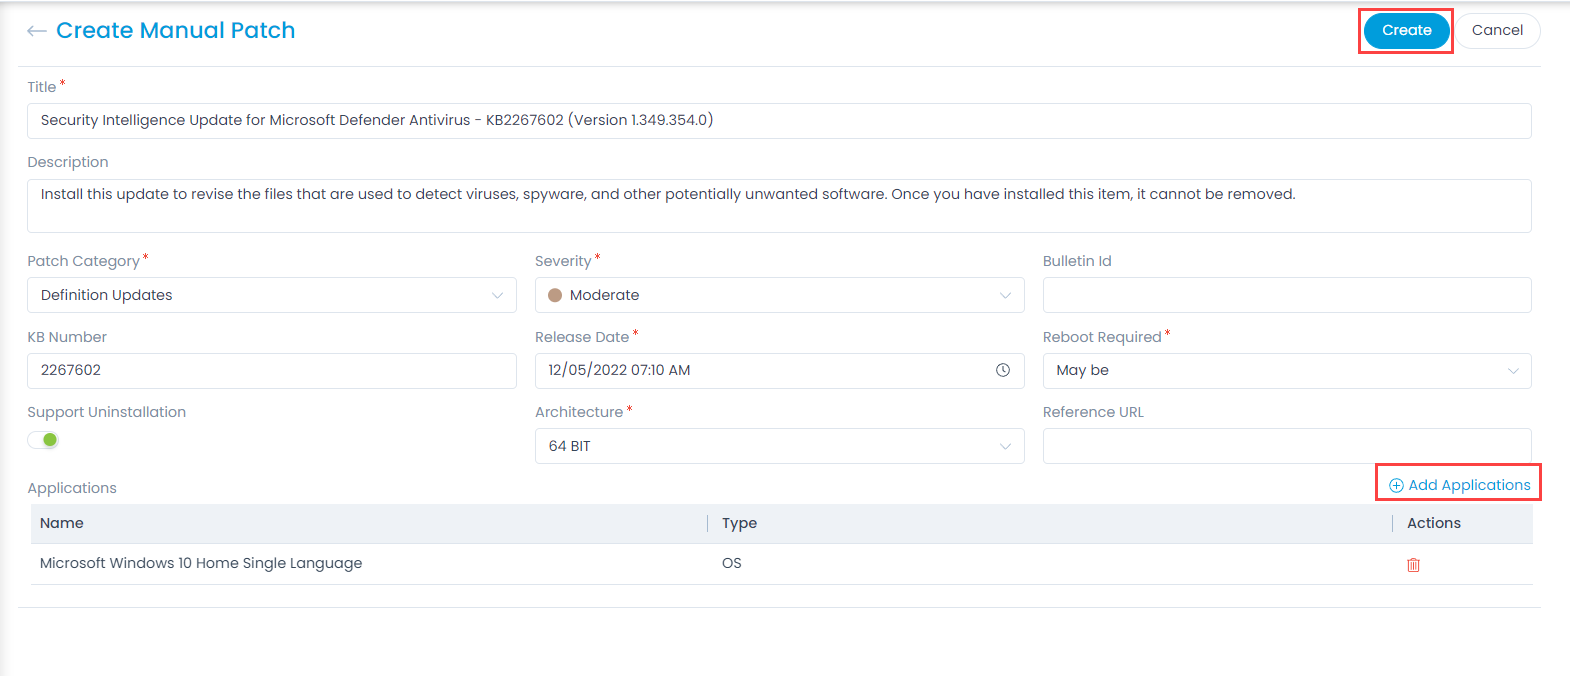The width and height of the screenshot is (1570, 676).
Task: Click into the Description text area
Action: tap(779, 206)
